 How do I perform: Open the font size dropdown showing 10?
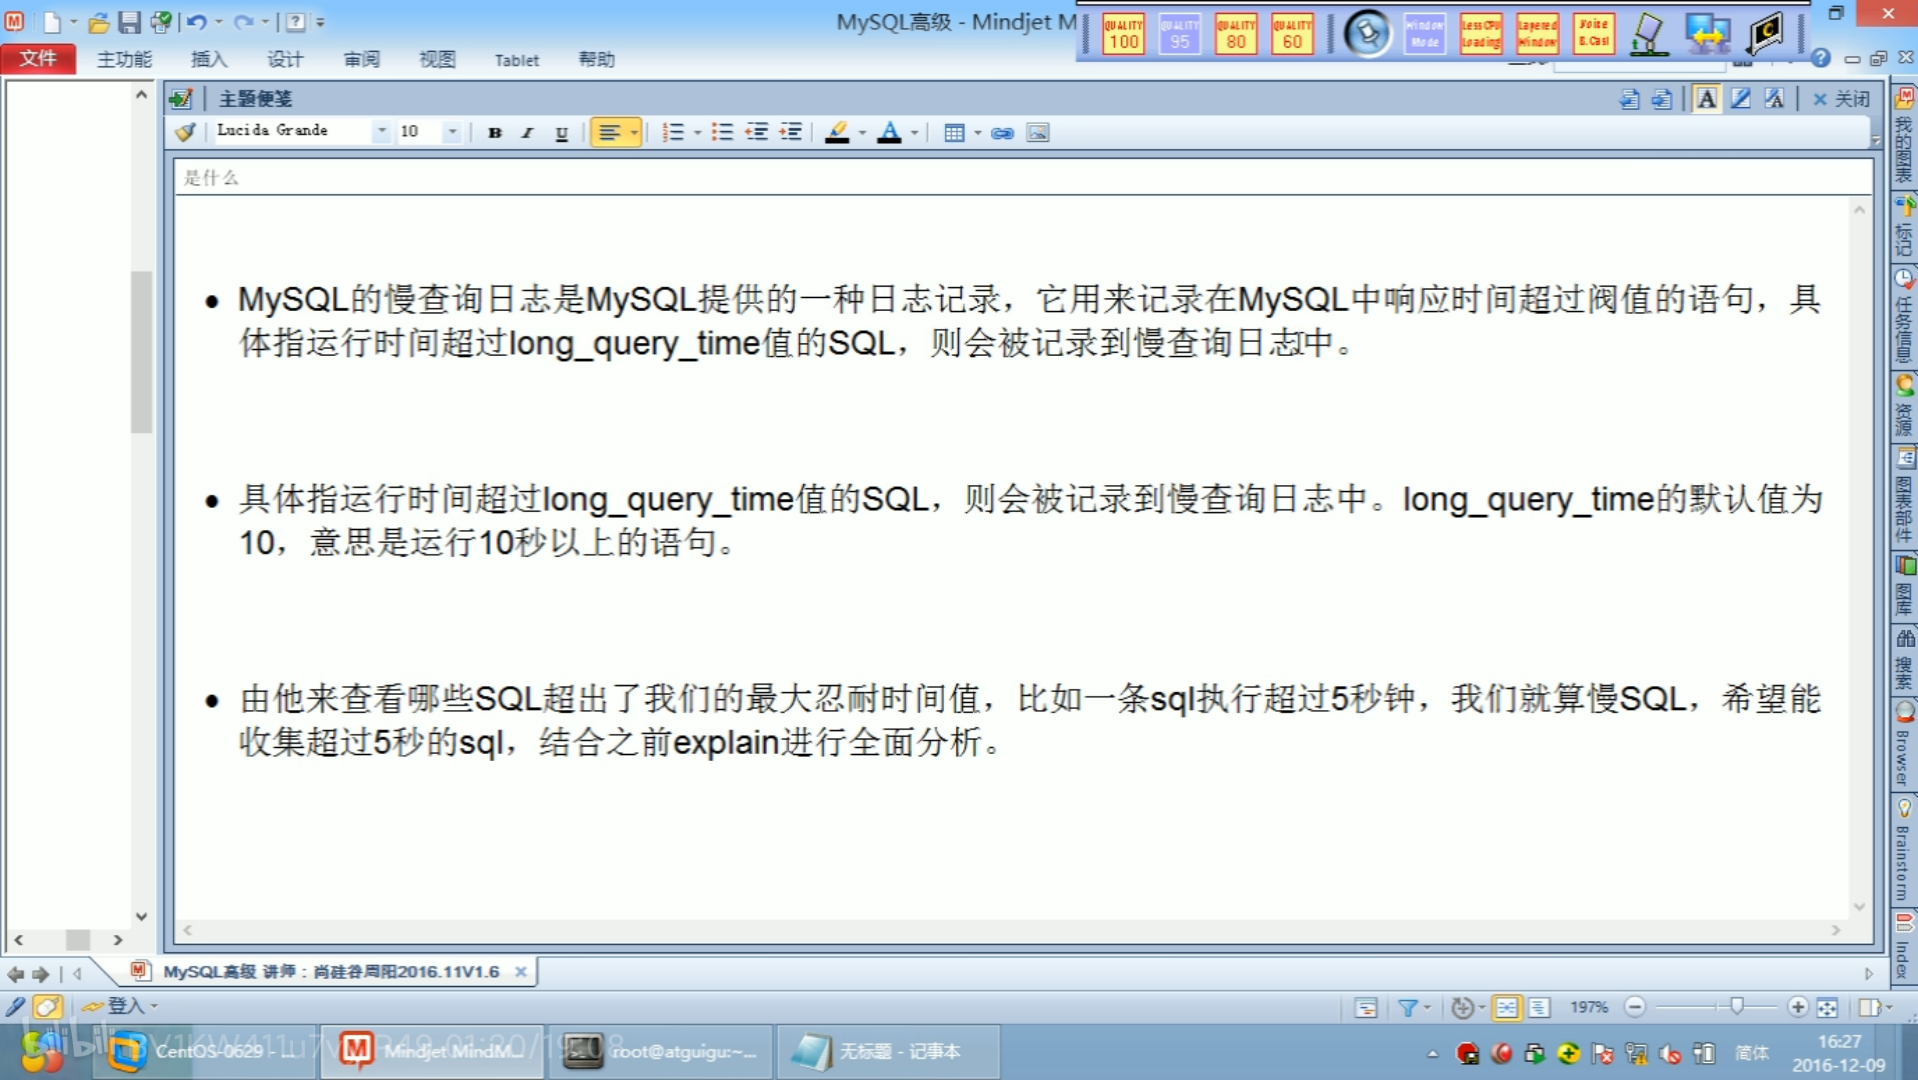pos(453,131)
